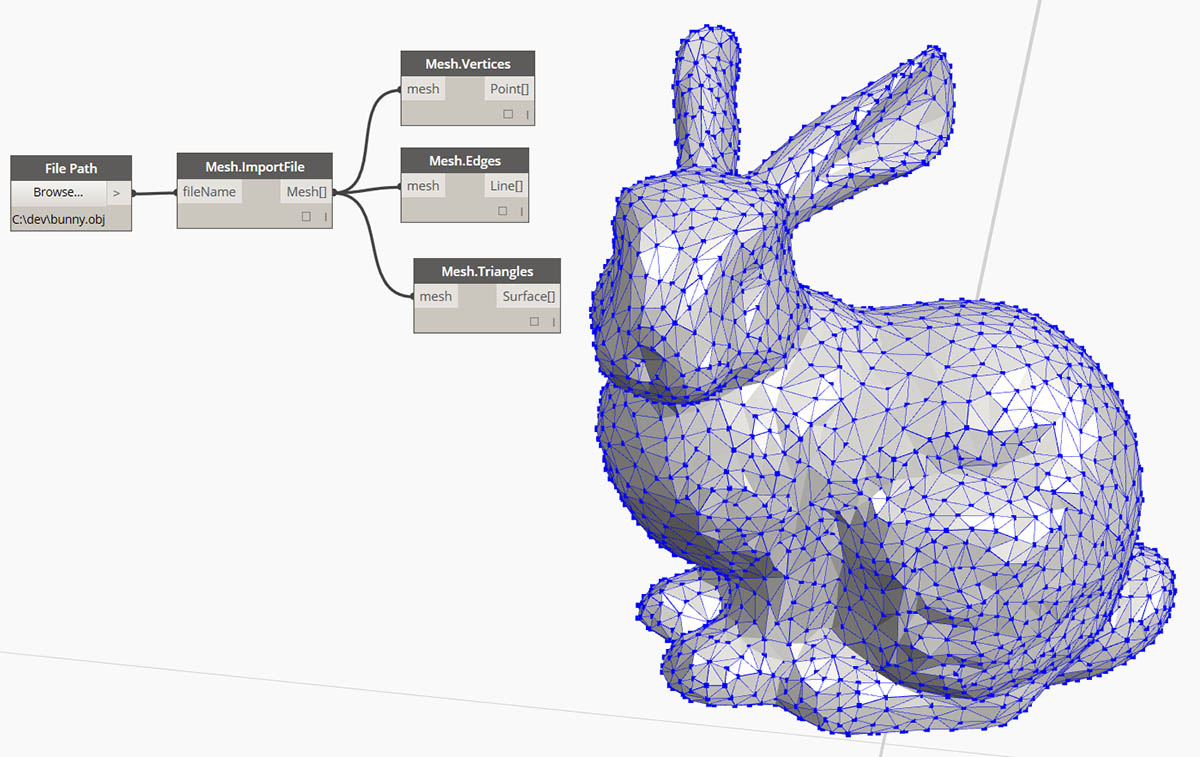Toggle the preview checkbox on Mesh.Vertices
Image resolution: width=1200 pixels, height=757 pixels.
(506, 114)
